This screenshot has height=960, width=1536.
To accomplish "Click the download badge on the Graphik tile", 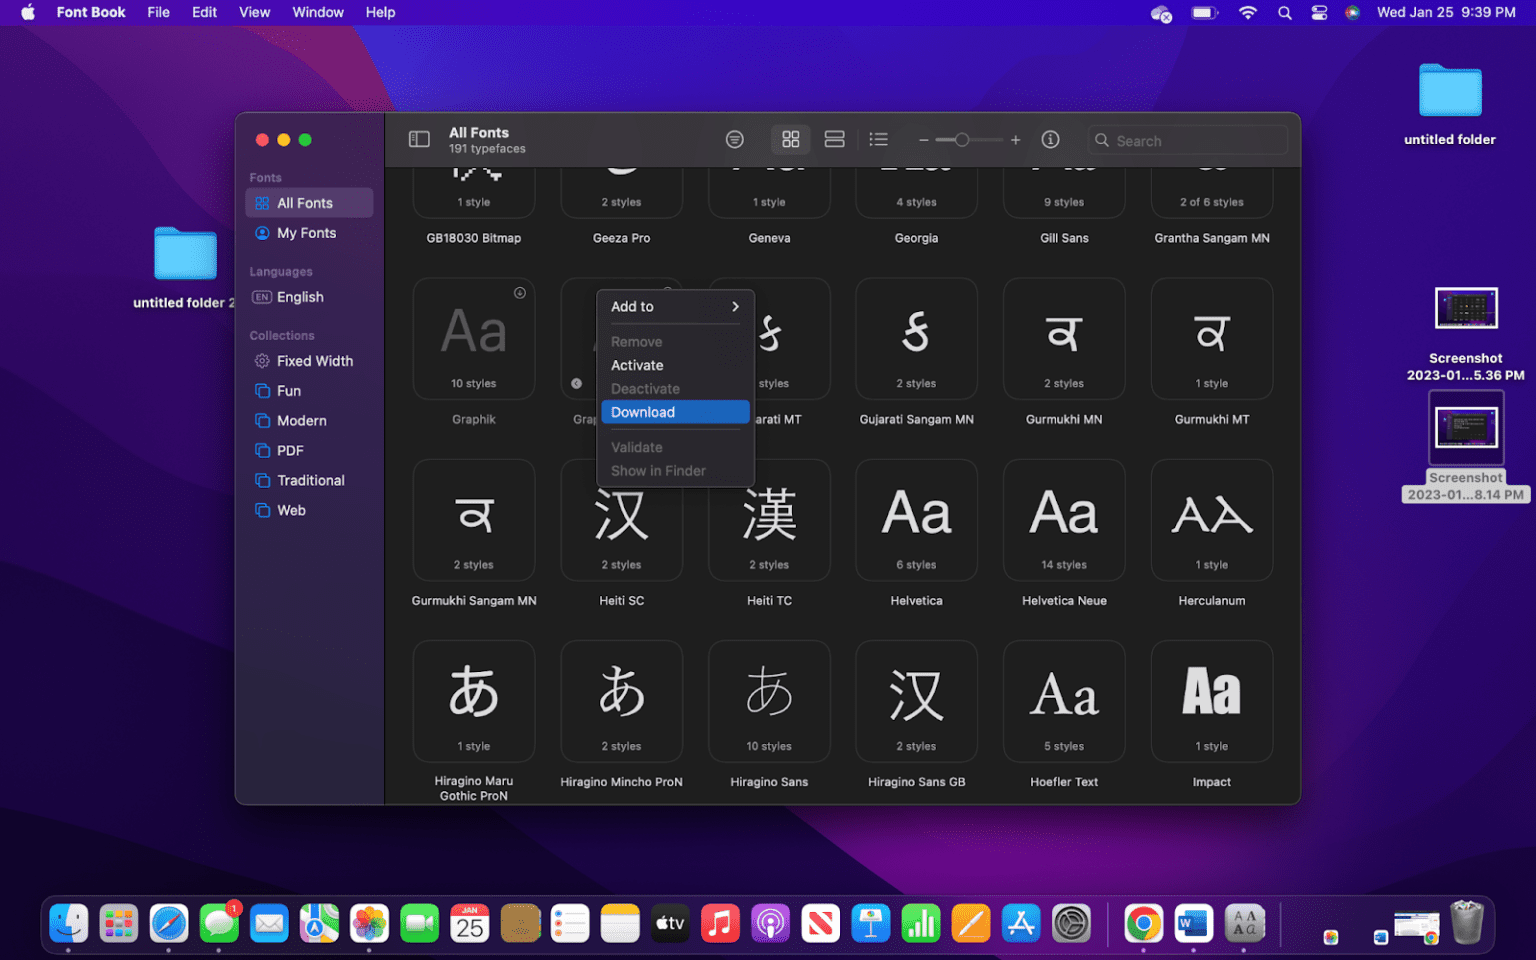I will (x=519, y=292).
